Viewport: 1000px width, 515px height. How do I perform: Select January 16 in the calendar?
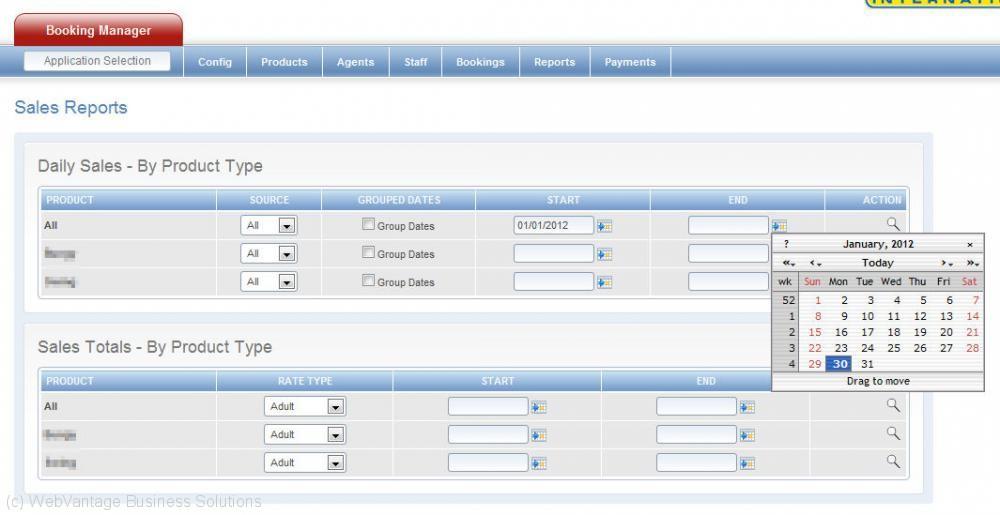[x=841, y=332]
